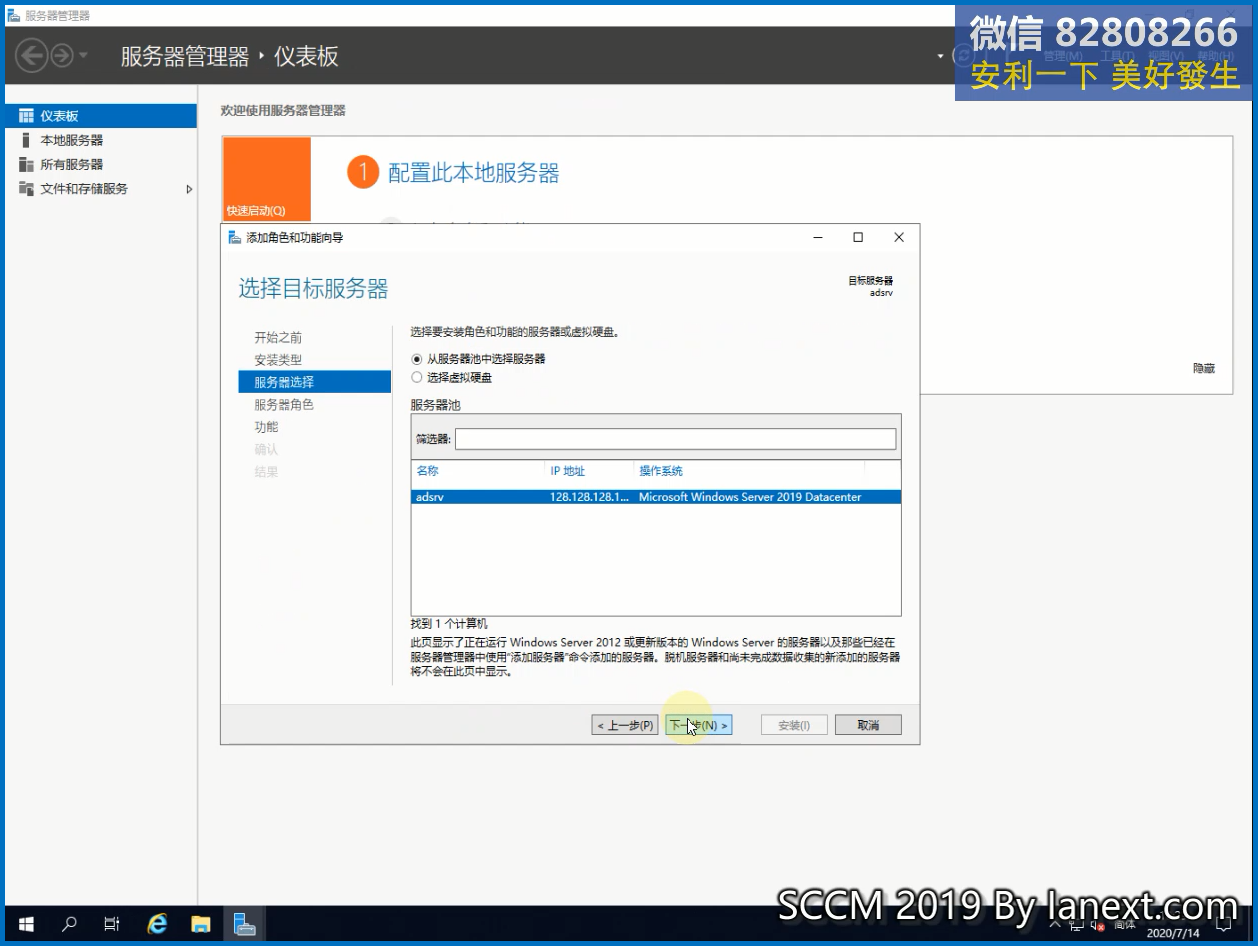
Task: Maximize the 添加角色和功能向导 window
Action: tap(858, 237)
